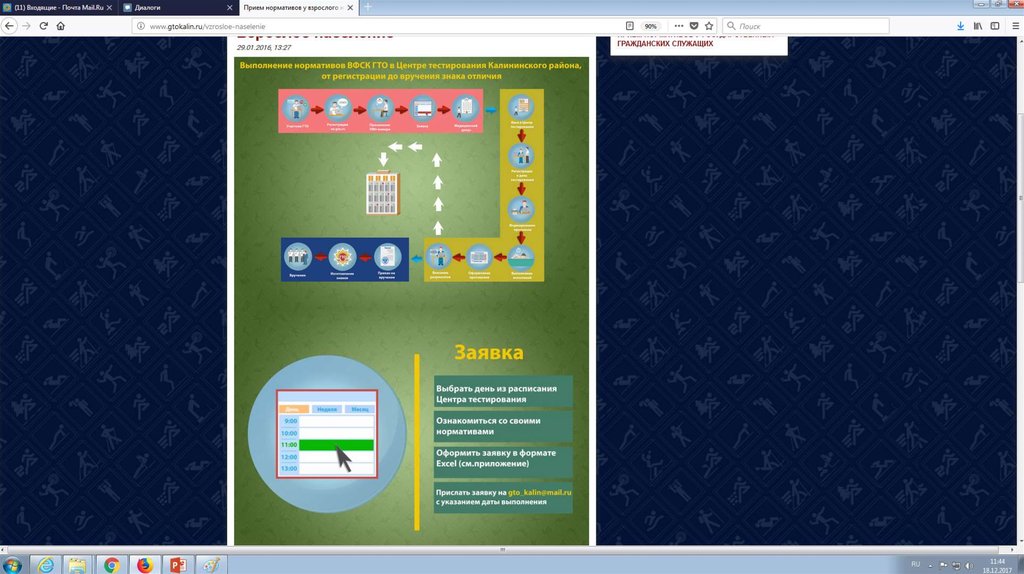The height and width of the screenshot is (574, 1024).
Task: Toggle the browser sidebar
Action: pyautogui.click(x=995, y=26)
